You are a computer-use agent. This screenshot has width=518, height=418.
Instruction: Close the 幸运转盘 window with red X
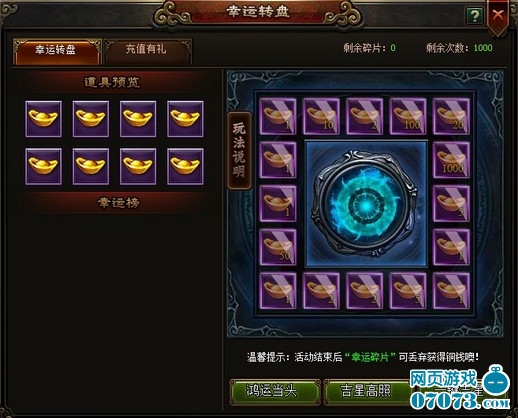(498, 15)
